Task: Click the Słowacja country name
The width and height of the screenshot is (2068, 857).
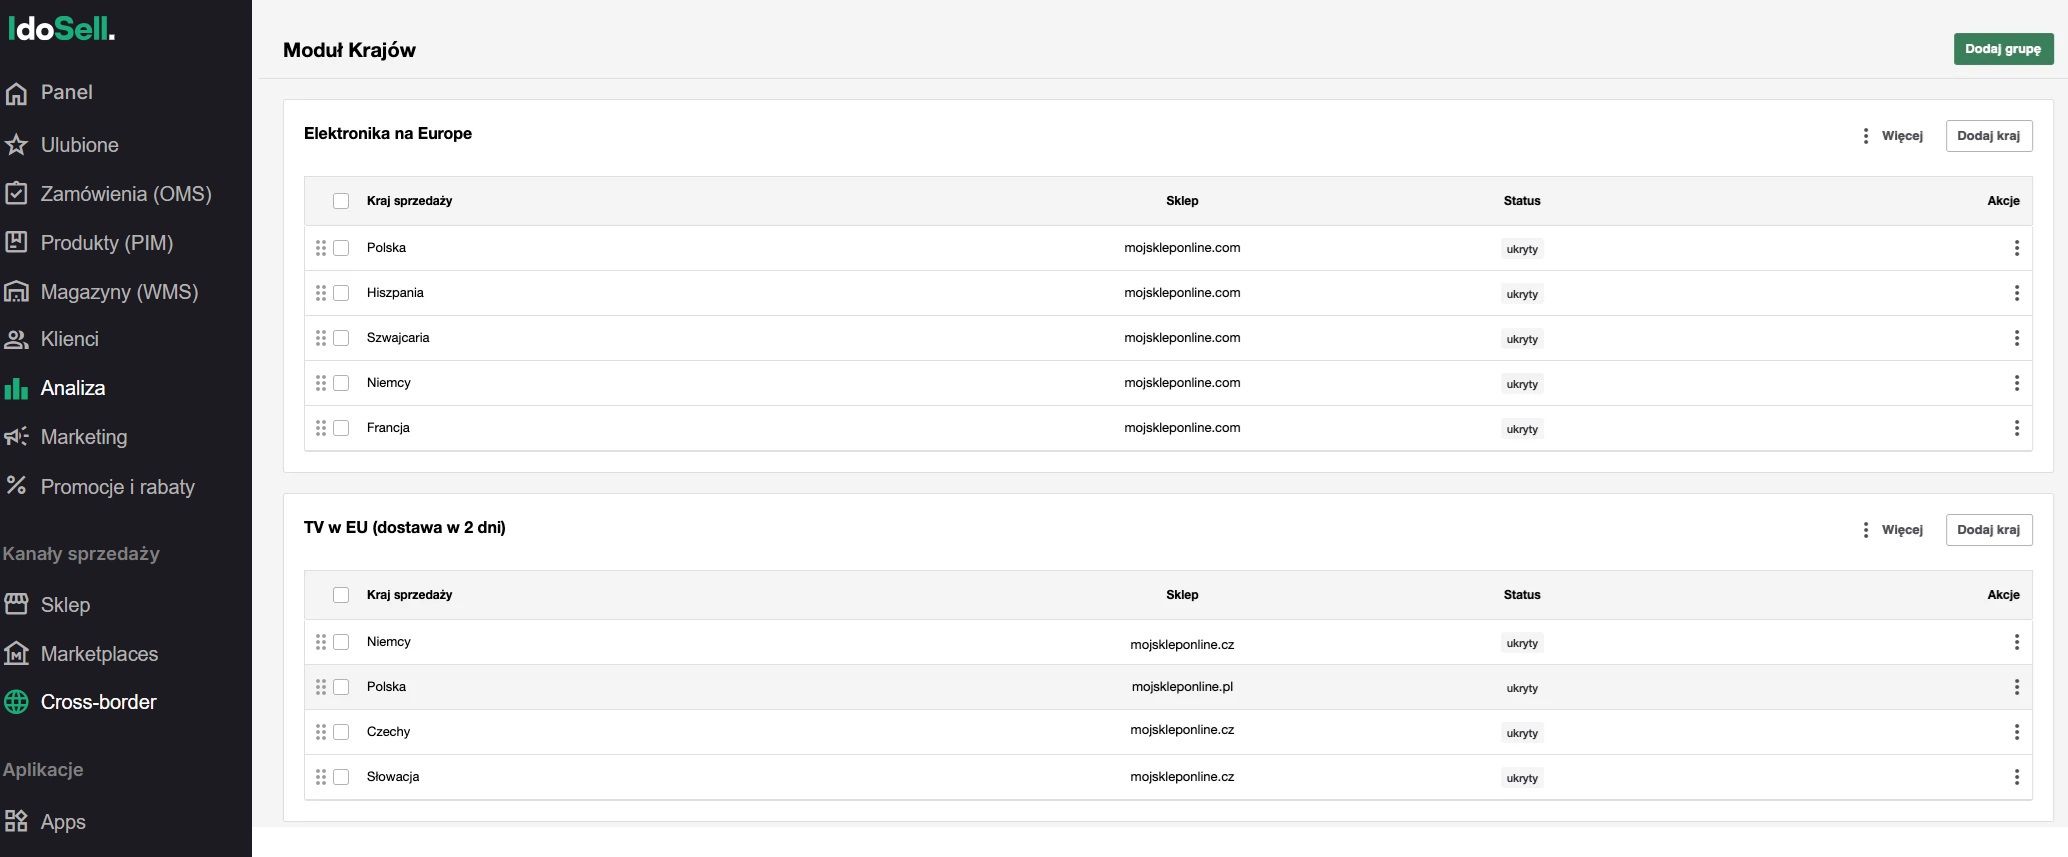Action: coord(393,777)
